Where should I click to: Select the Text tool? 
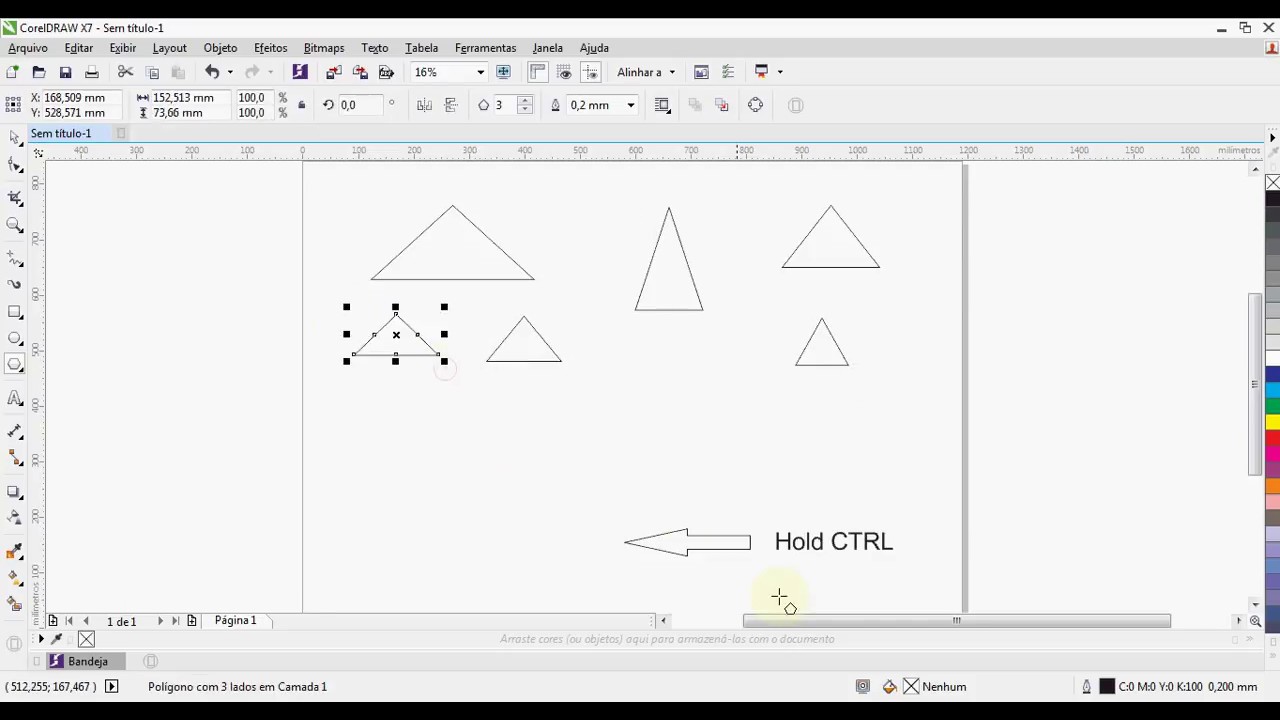tap(15, 399)
